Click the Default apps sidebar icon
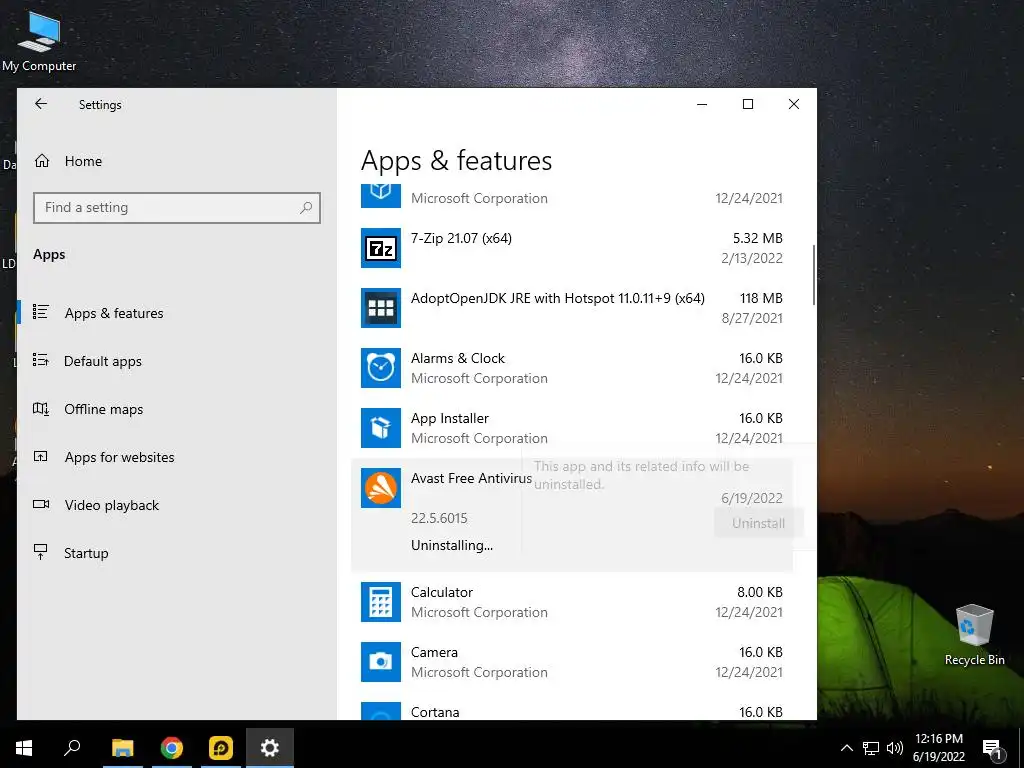This screenshot has height=768, width=1024. click(40, 360)
